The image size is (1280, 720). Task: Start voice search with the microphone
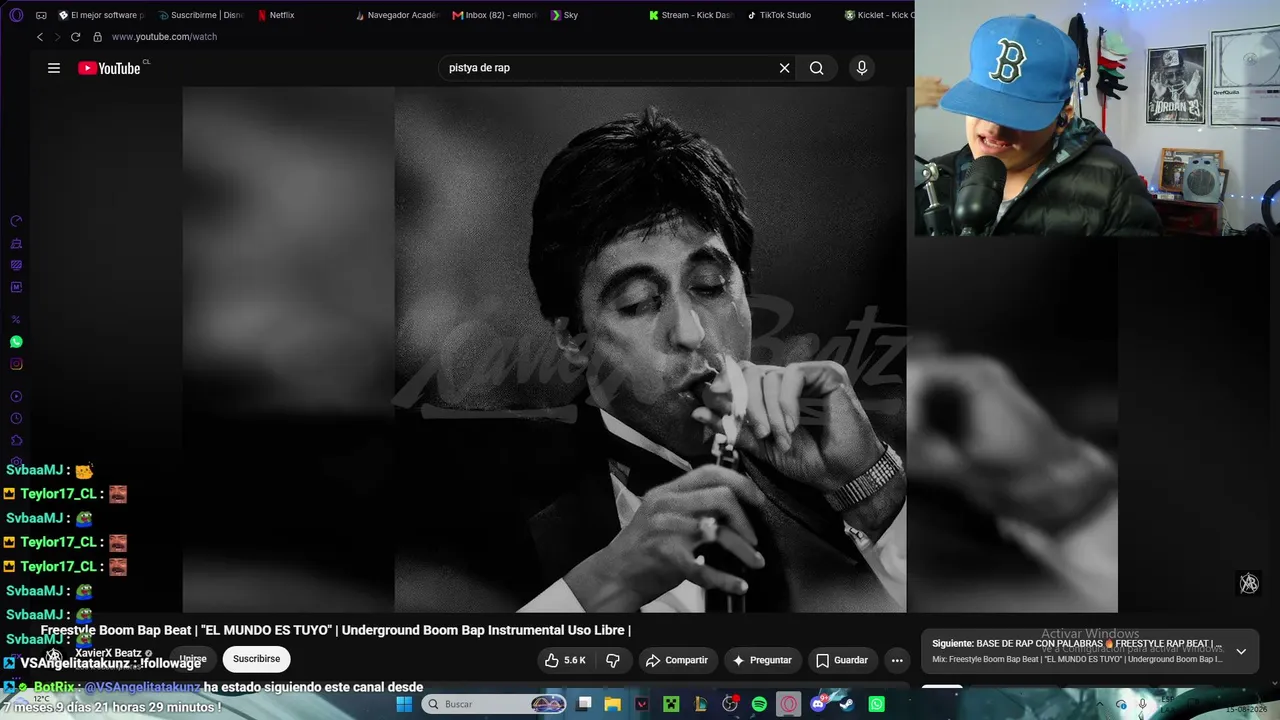(x=862, y=68)
